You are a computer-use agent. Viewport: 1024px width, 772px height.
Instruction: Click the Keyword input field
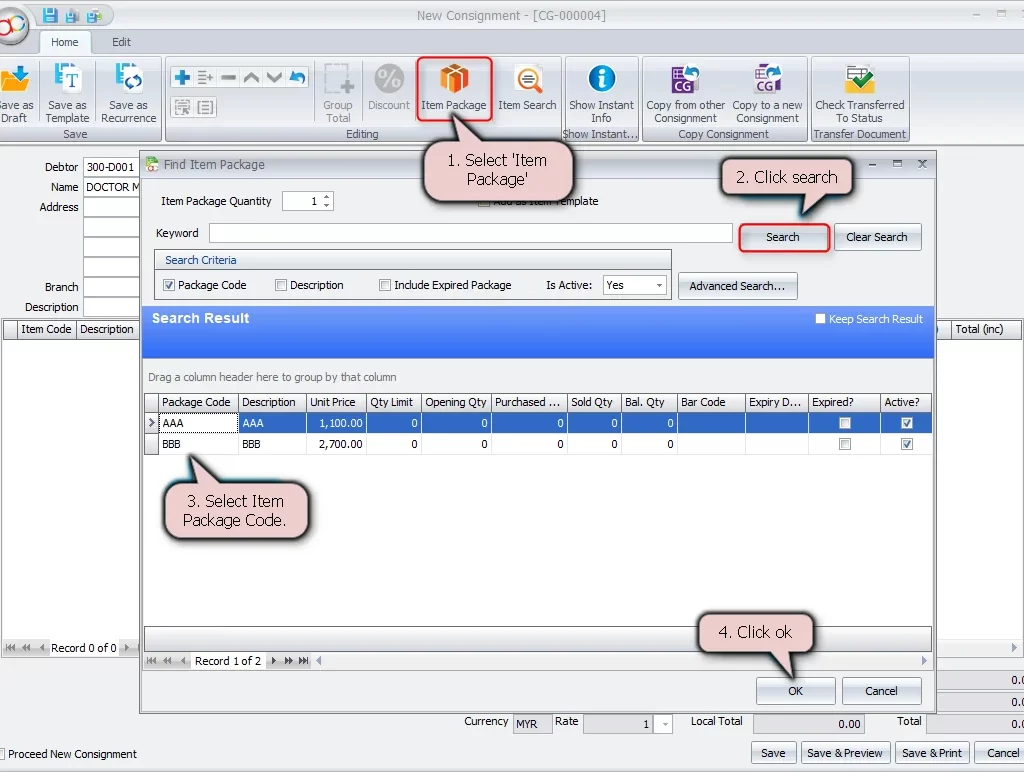click(470, 233)
